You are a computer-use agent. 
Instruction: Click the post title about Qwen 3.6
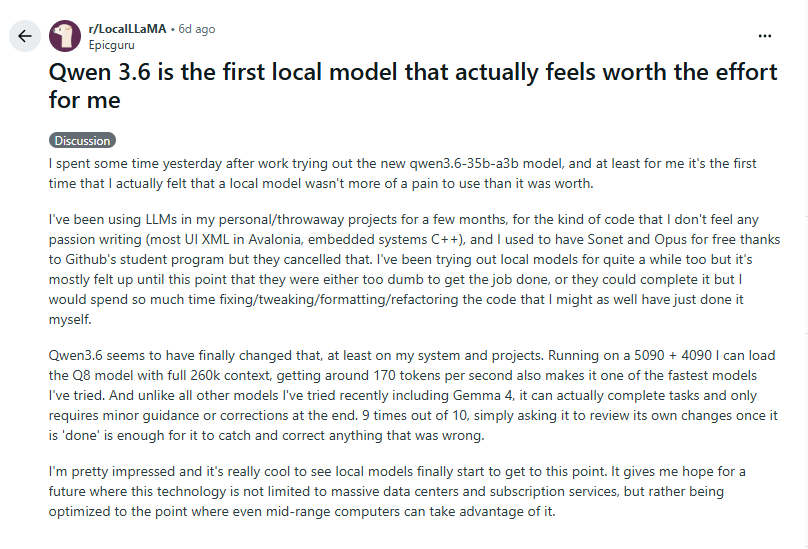pyautogui.click(x=412, y=86)
